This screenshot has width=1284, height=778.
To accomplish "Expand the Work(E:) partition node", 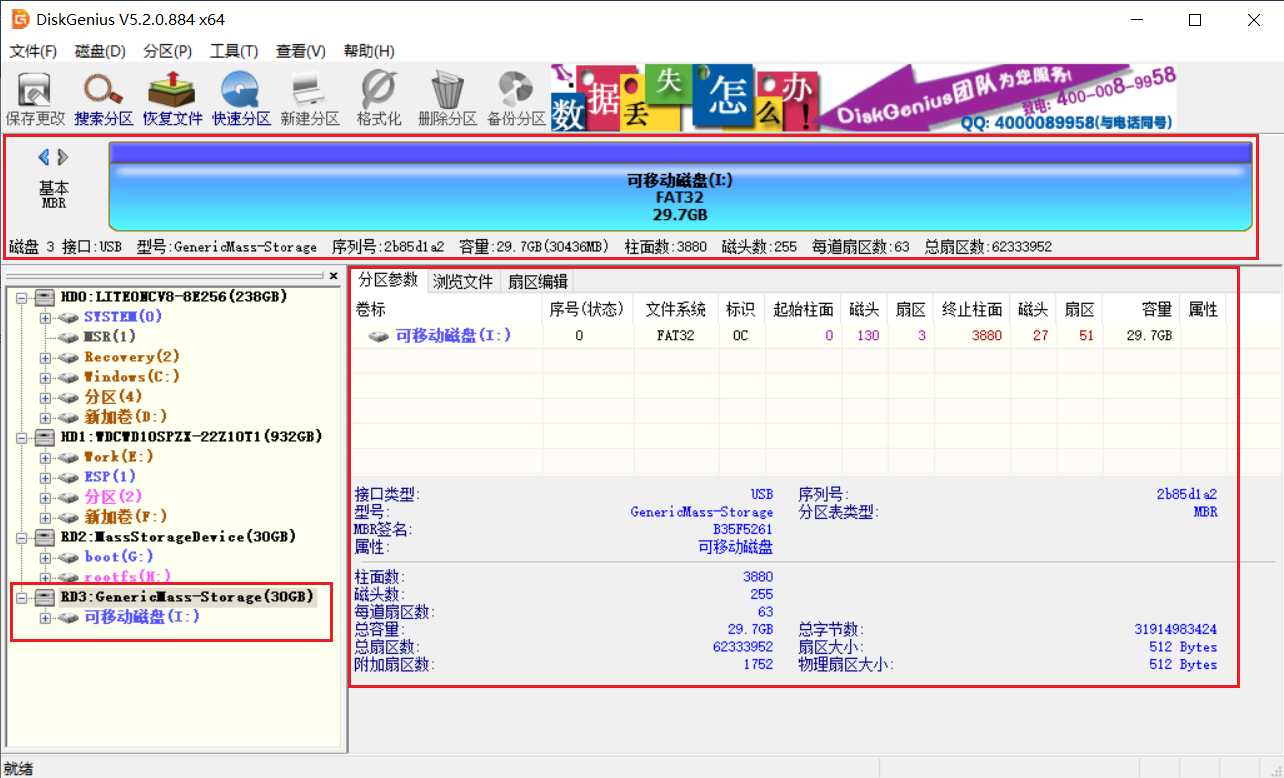I will (45, 457).
